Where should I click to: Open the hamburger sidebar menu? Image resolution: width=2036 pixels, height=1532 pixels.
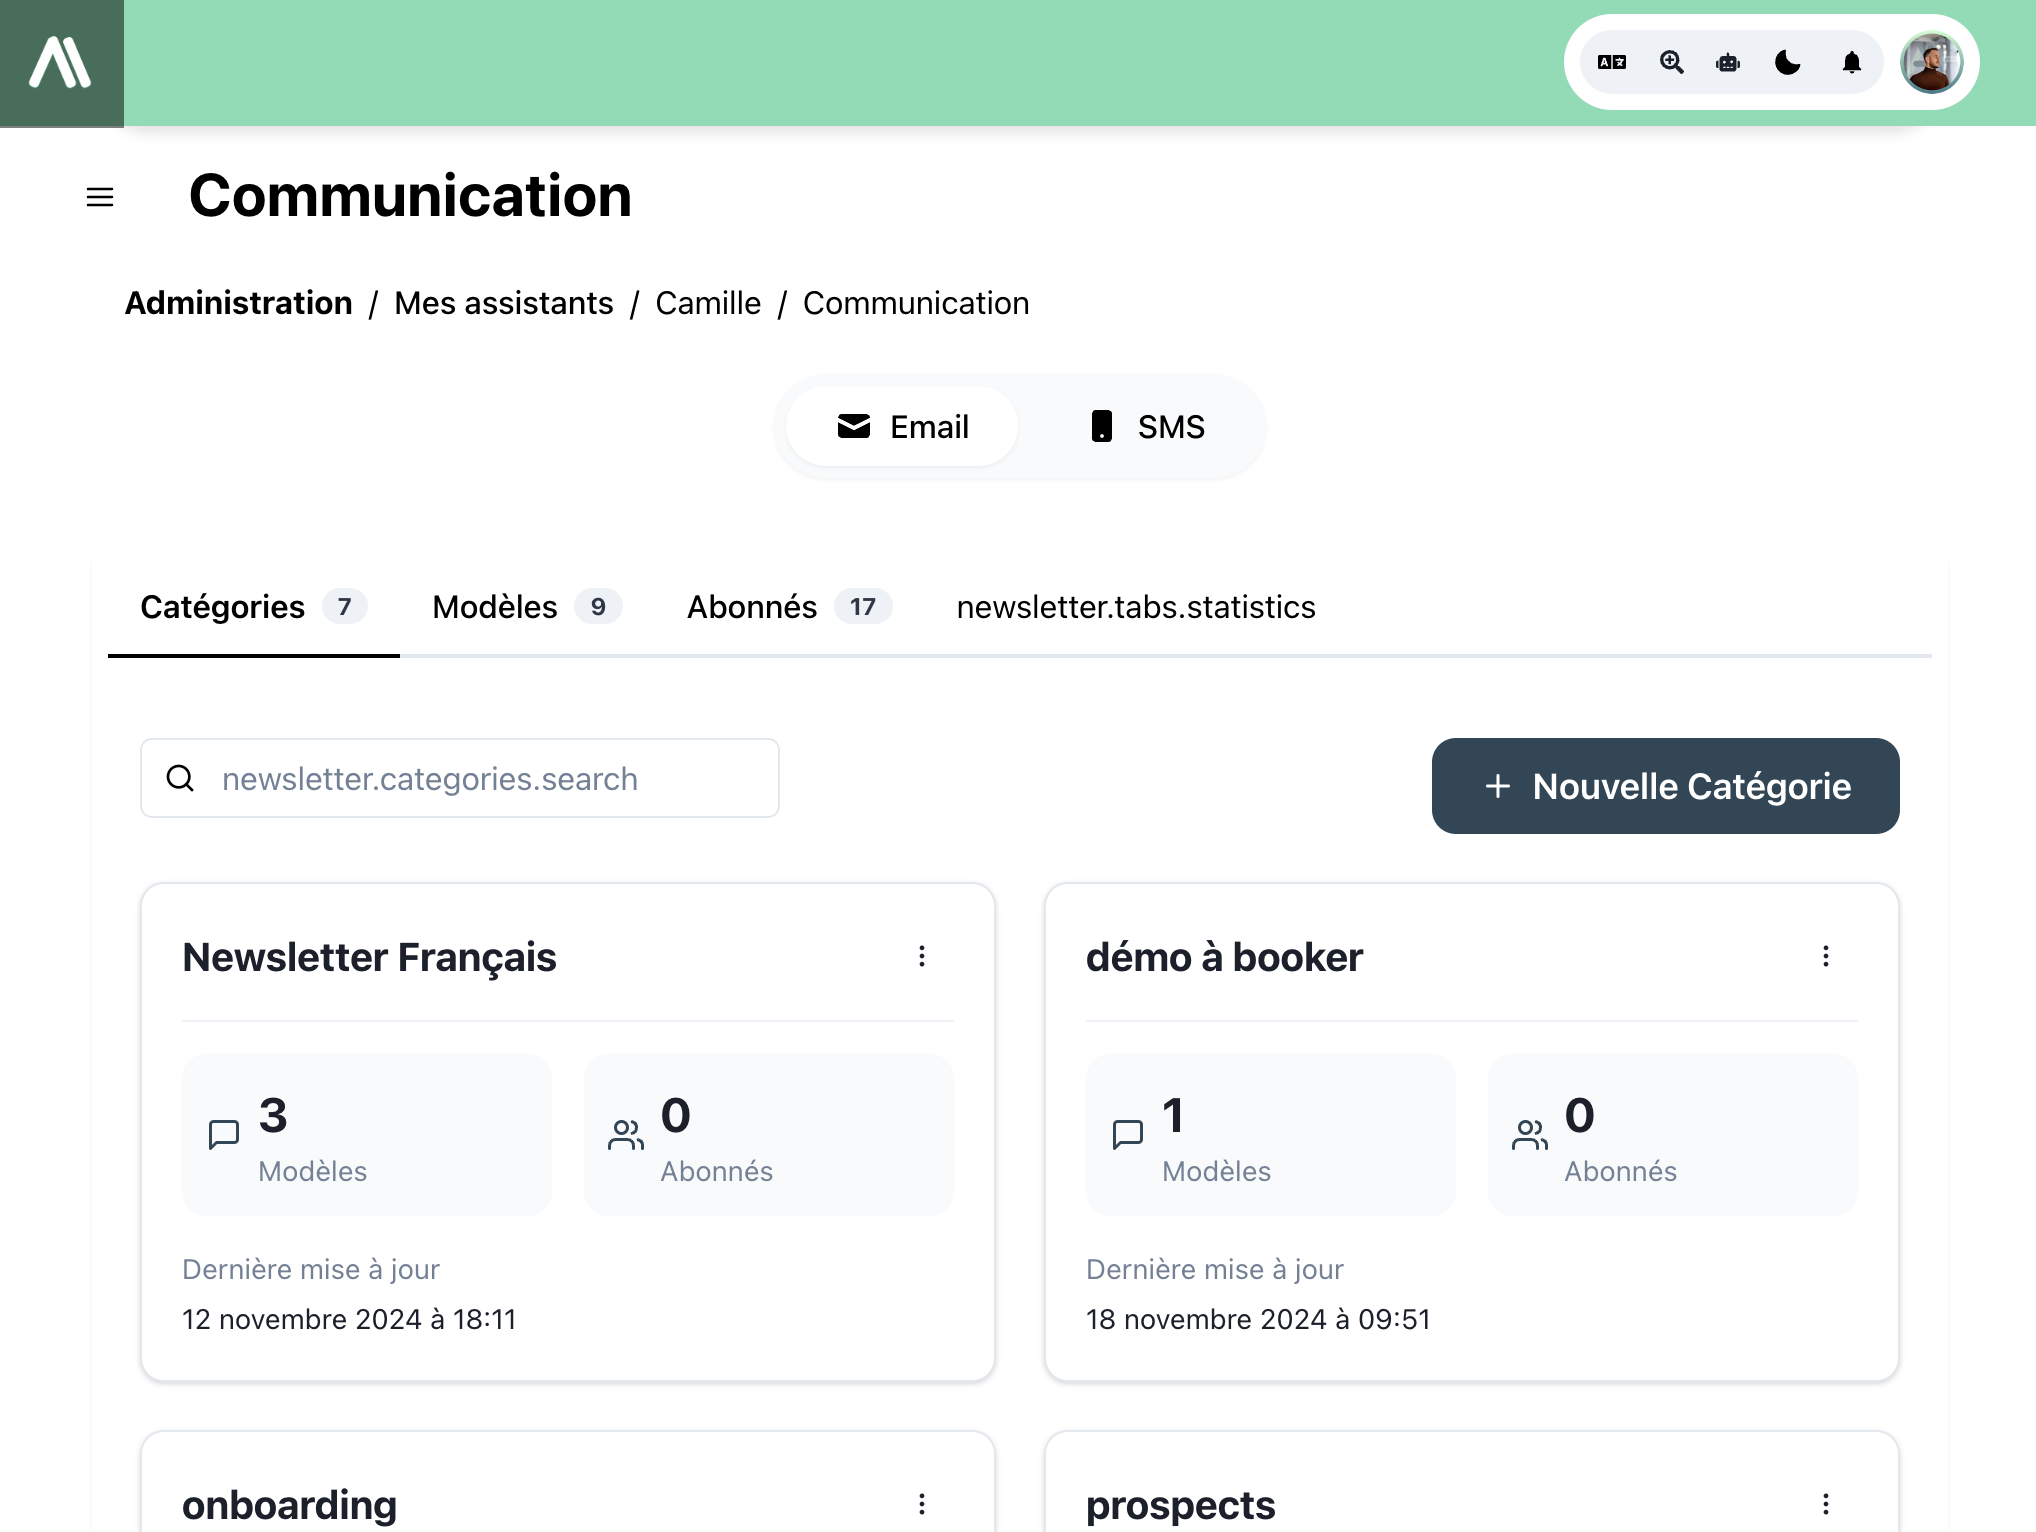point(100,197)
